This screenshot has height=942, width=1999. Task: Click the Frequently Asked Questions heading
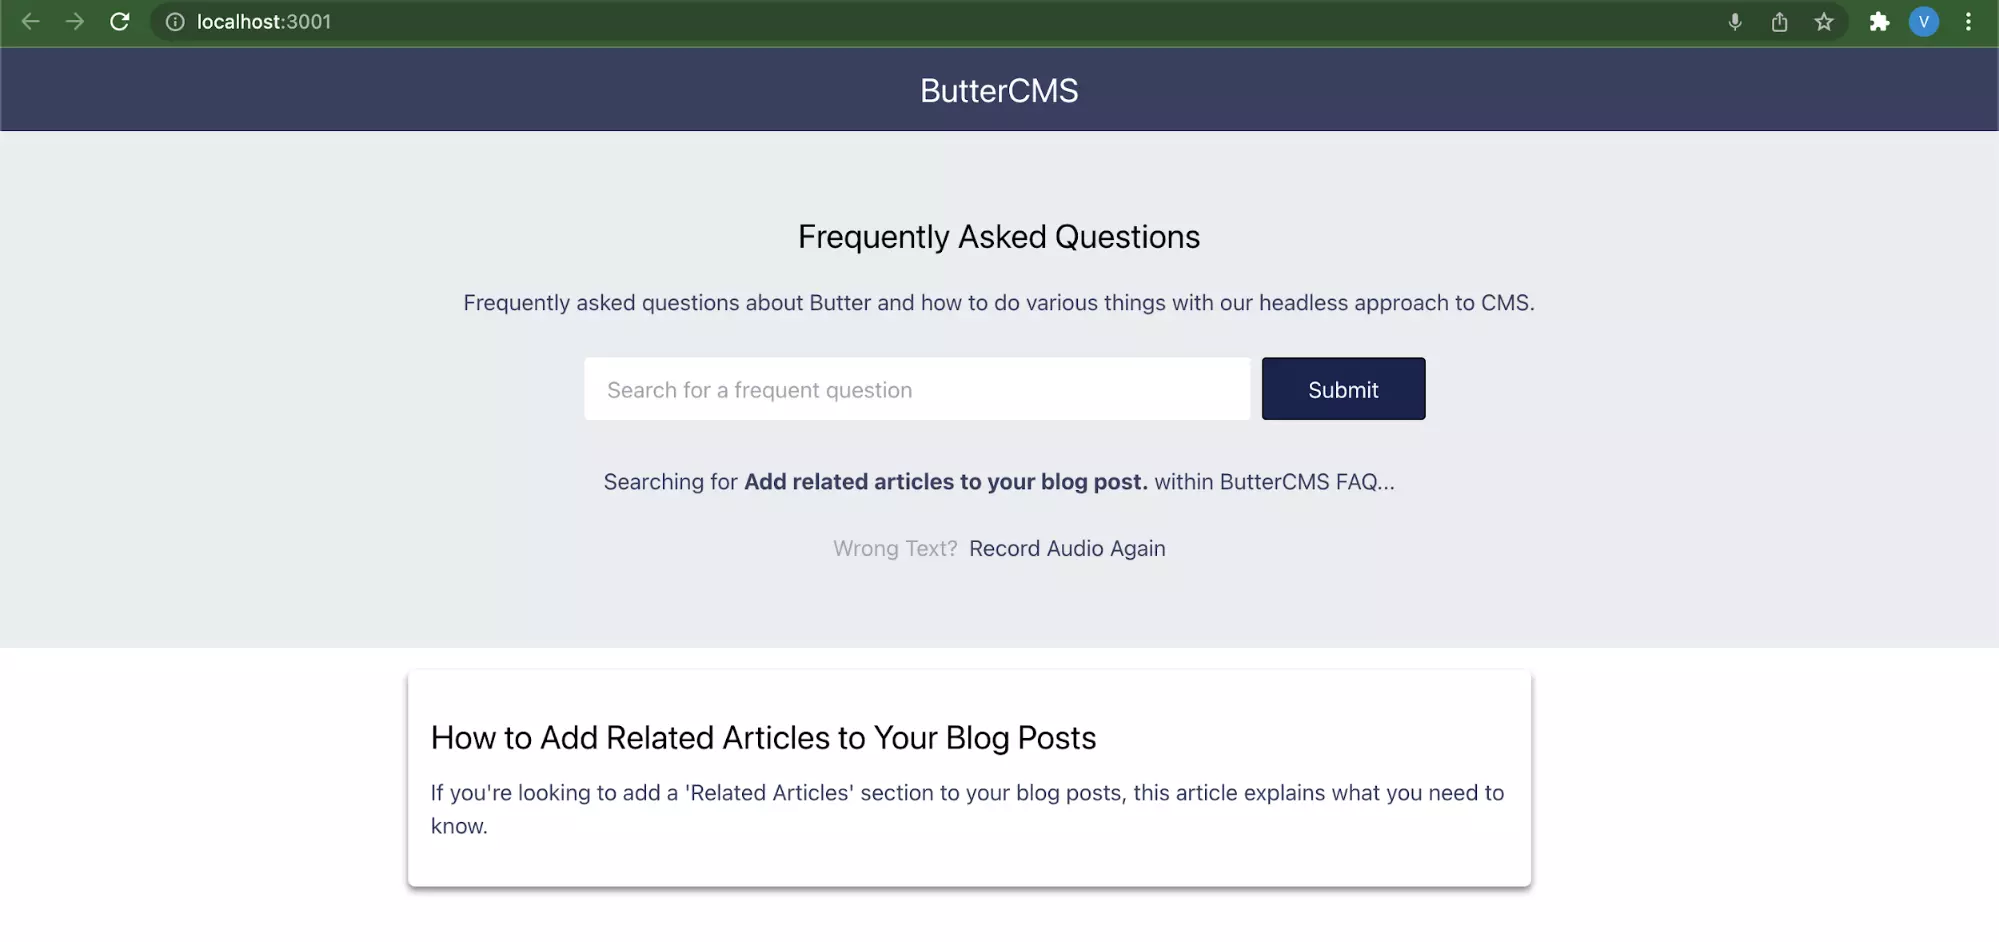click(x=999, y=237)
